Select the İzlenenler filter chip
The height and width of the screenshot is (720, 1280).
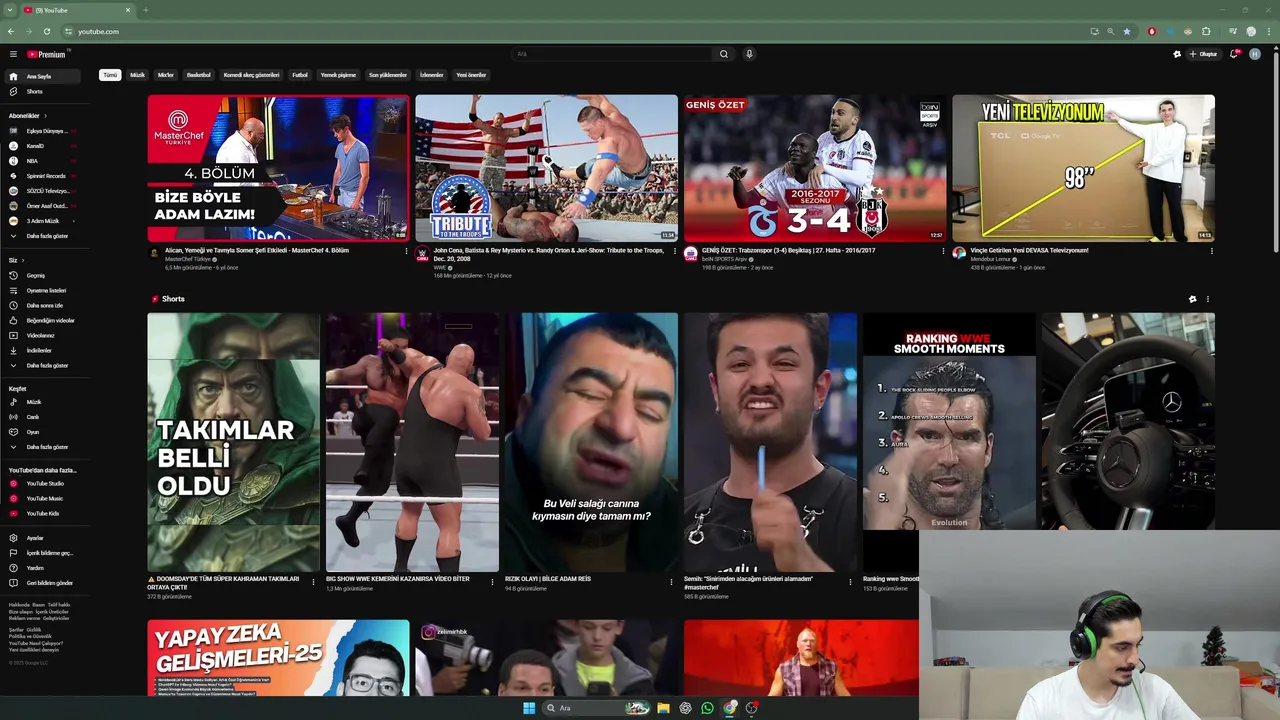pos(431,75)
